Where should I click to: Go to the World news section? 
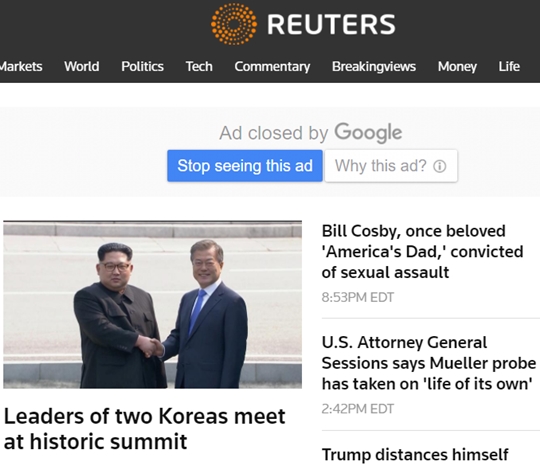[x=82, y=66]
